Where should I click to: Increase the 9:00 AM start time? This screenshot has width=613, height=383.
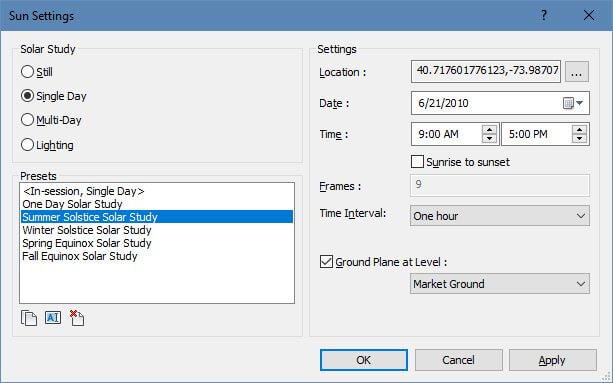(x=489, y=129)
